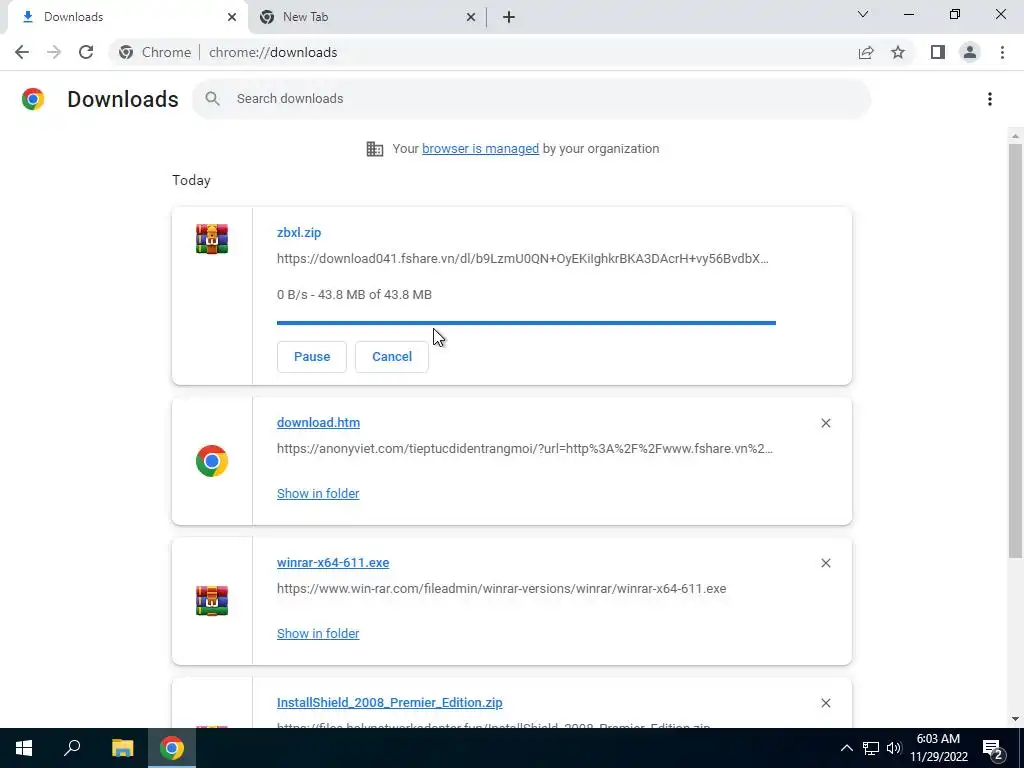Screen dimensions: 1024x768
Task: Open a new tab with plus button
Action: click(x=509, y=17)
